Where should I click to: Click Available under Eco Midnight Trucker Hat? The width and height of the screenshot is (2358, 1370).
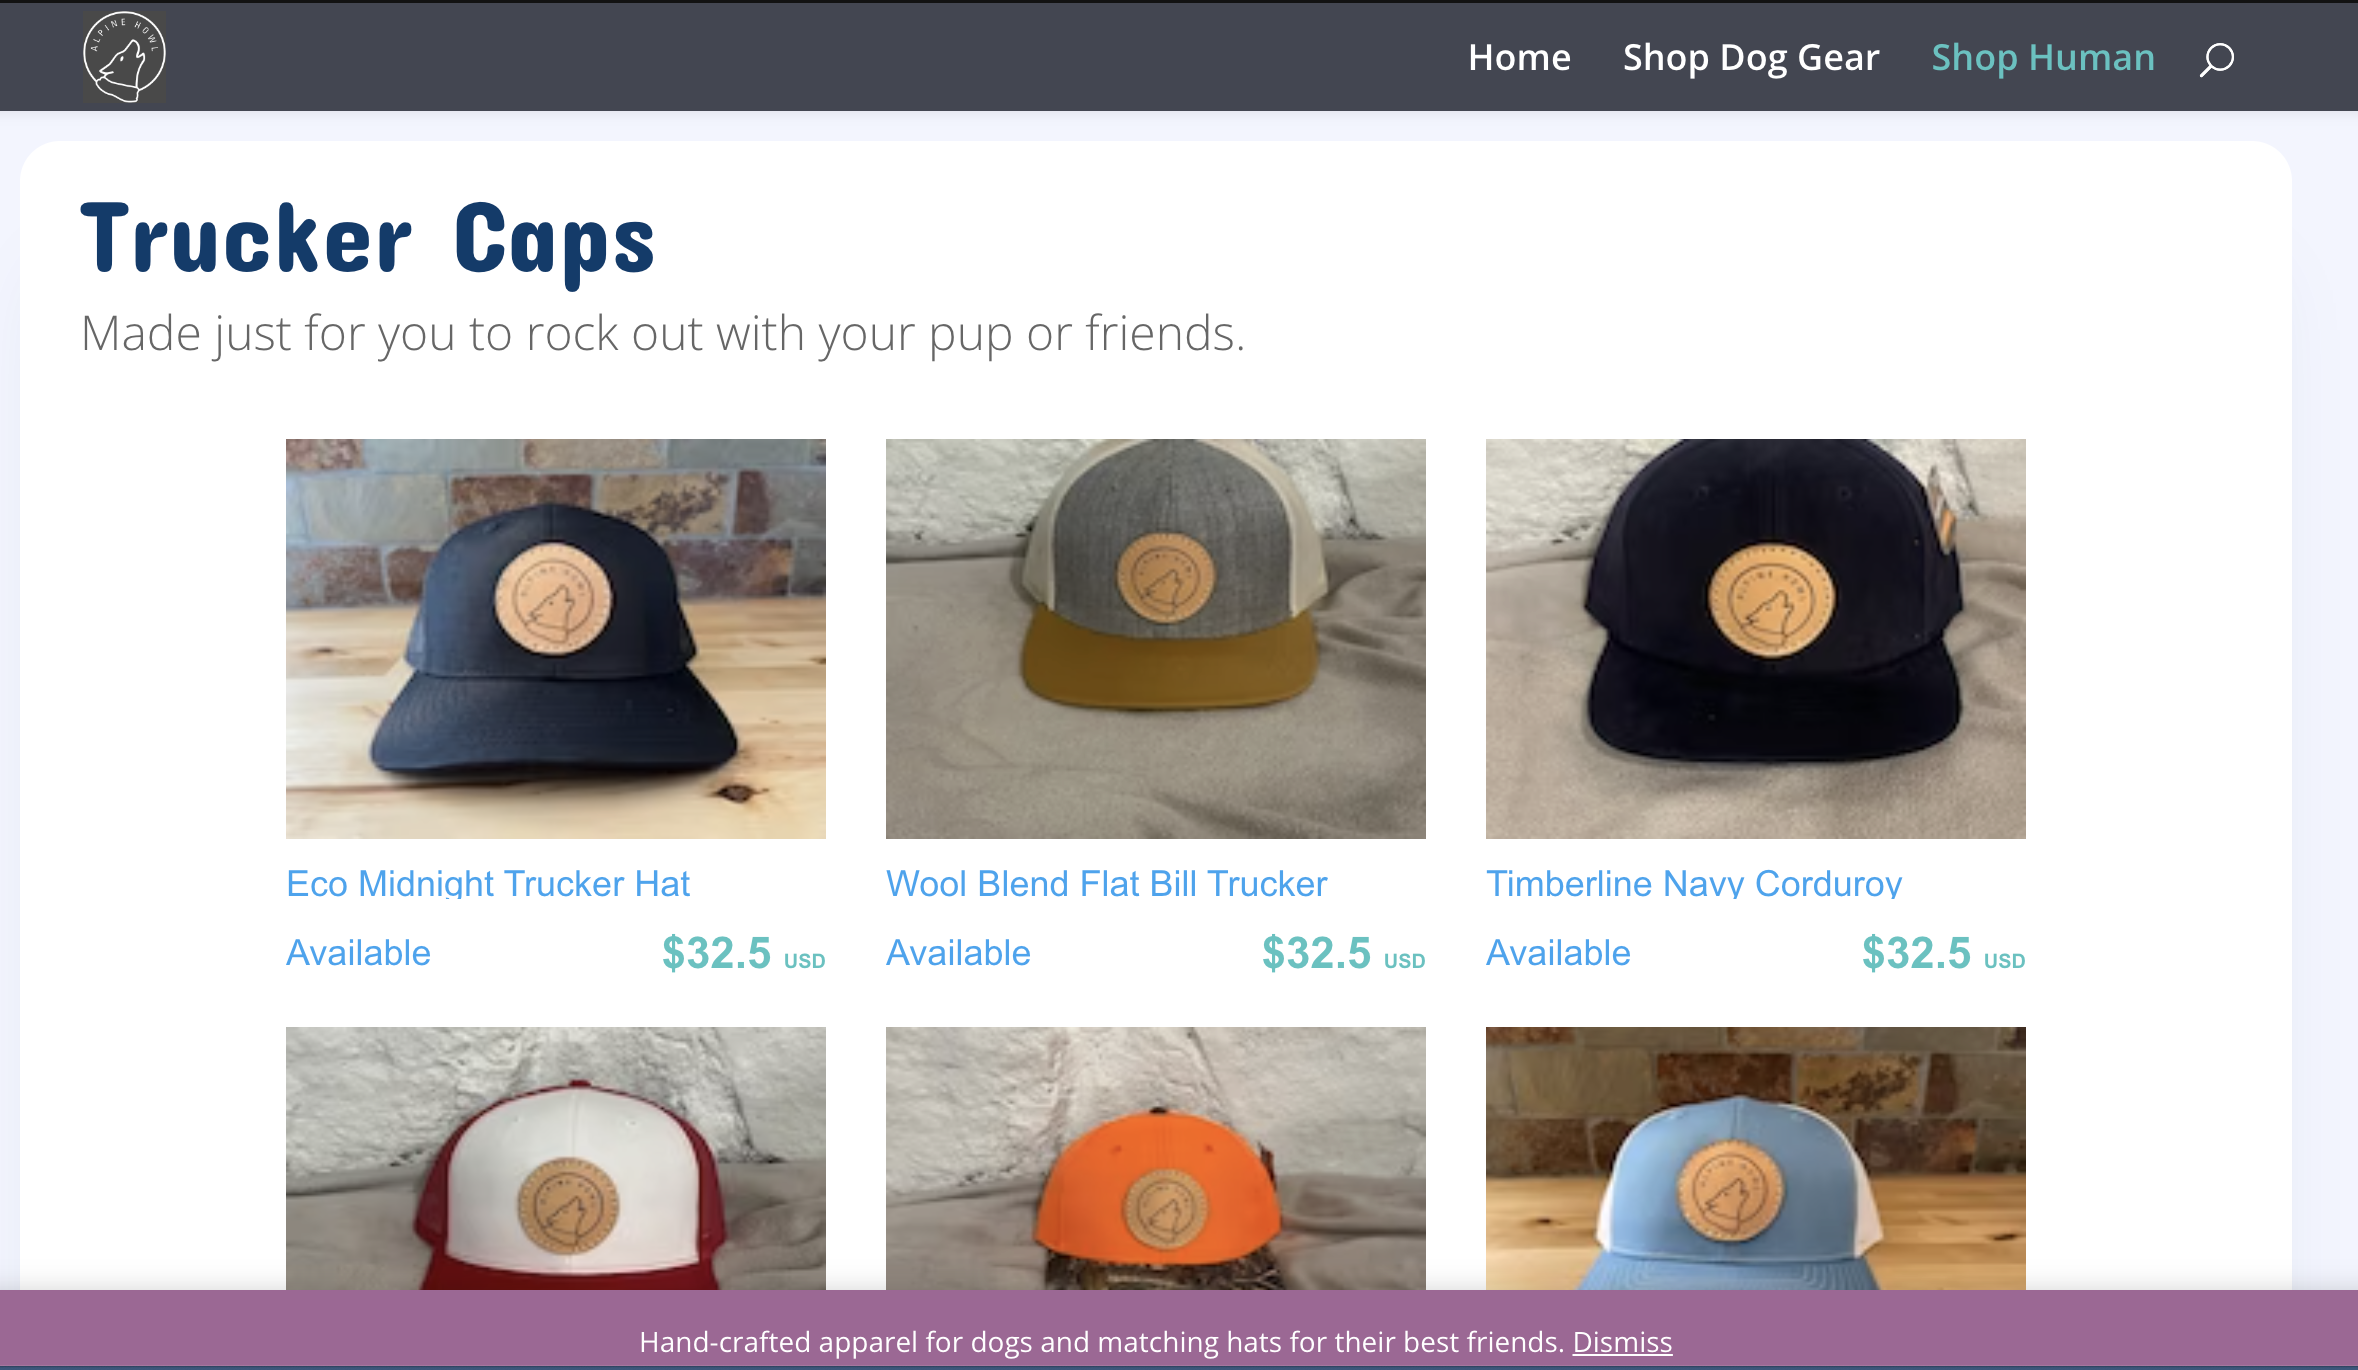coord(358,953)
